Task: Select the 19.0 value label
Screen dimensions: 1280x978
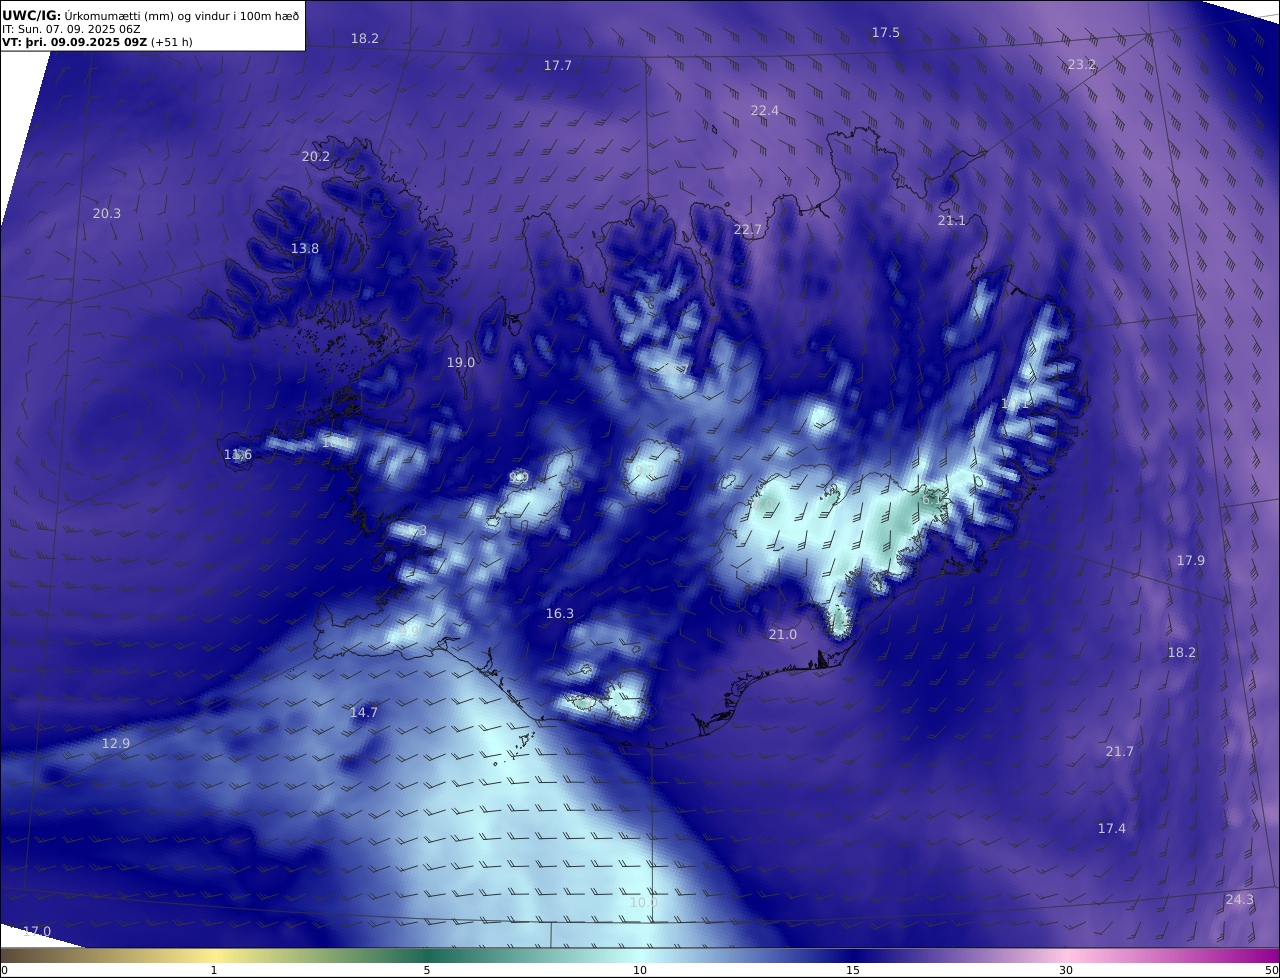Action: [x=461, y=362]
